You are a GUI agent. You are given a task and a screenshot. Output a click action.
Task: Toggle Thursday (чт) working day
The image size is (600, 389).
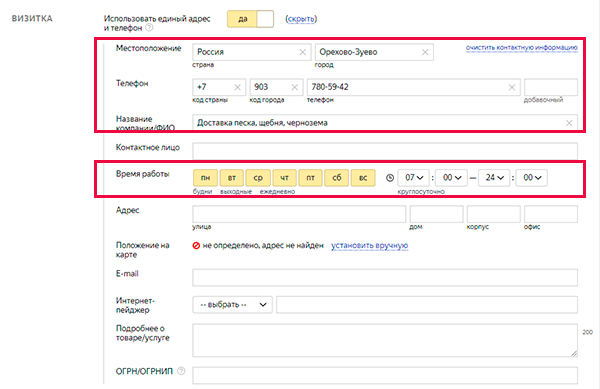coord(284,178)
